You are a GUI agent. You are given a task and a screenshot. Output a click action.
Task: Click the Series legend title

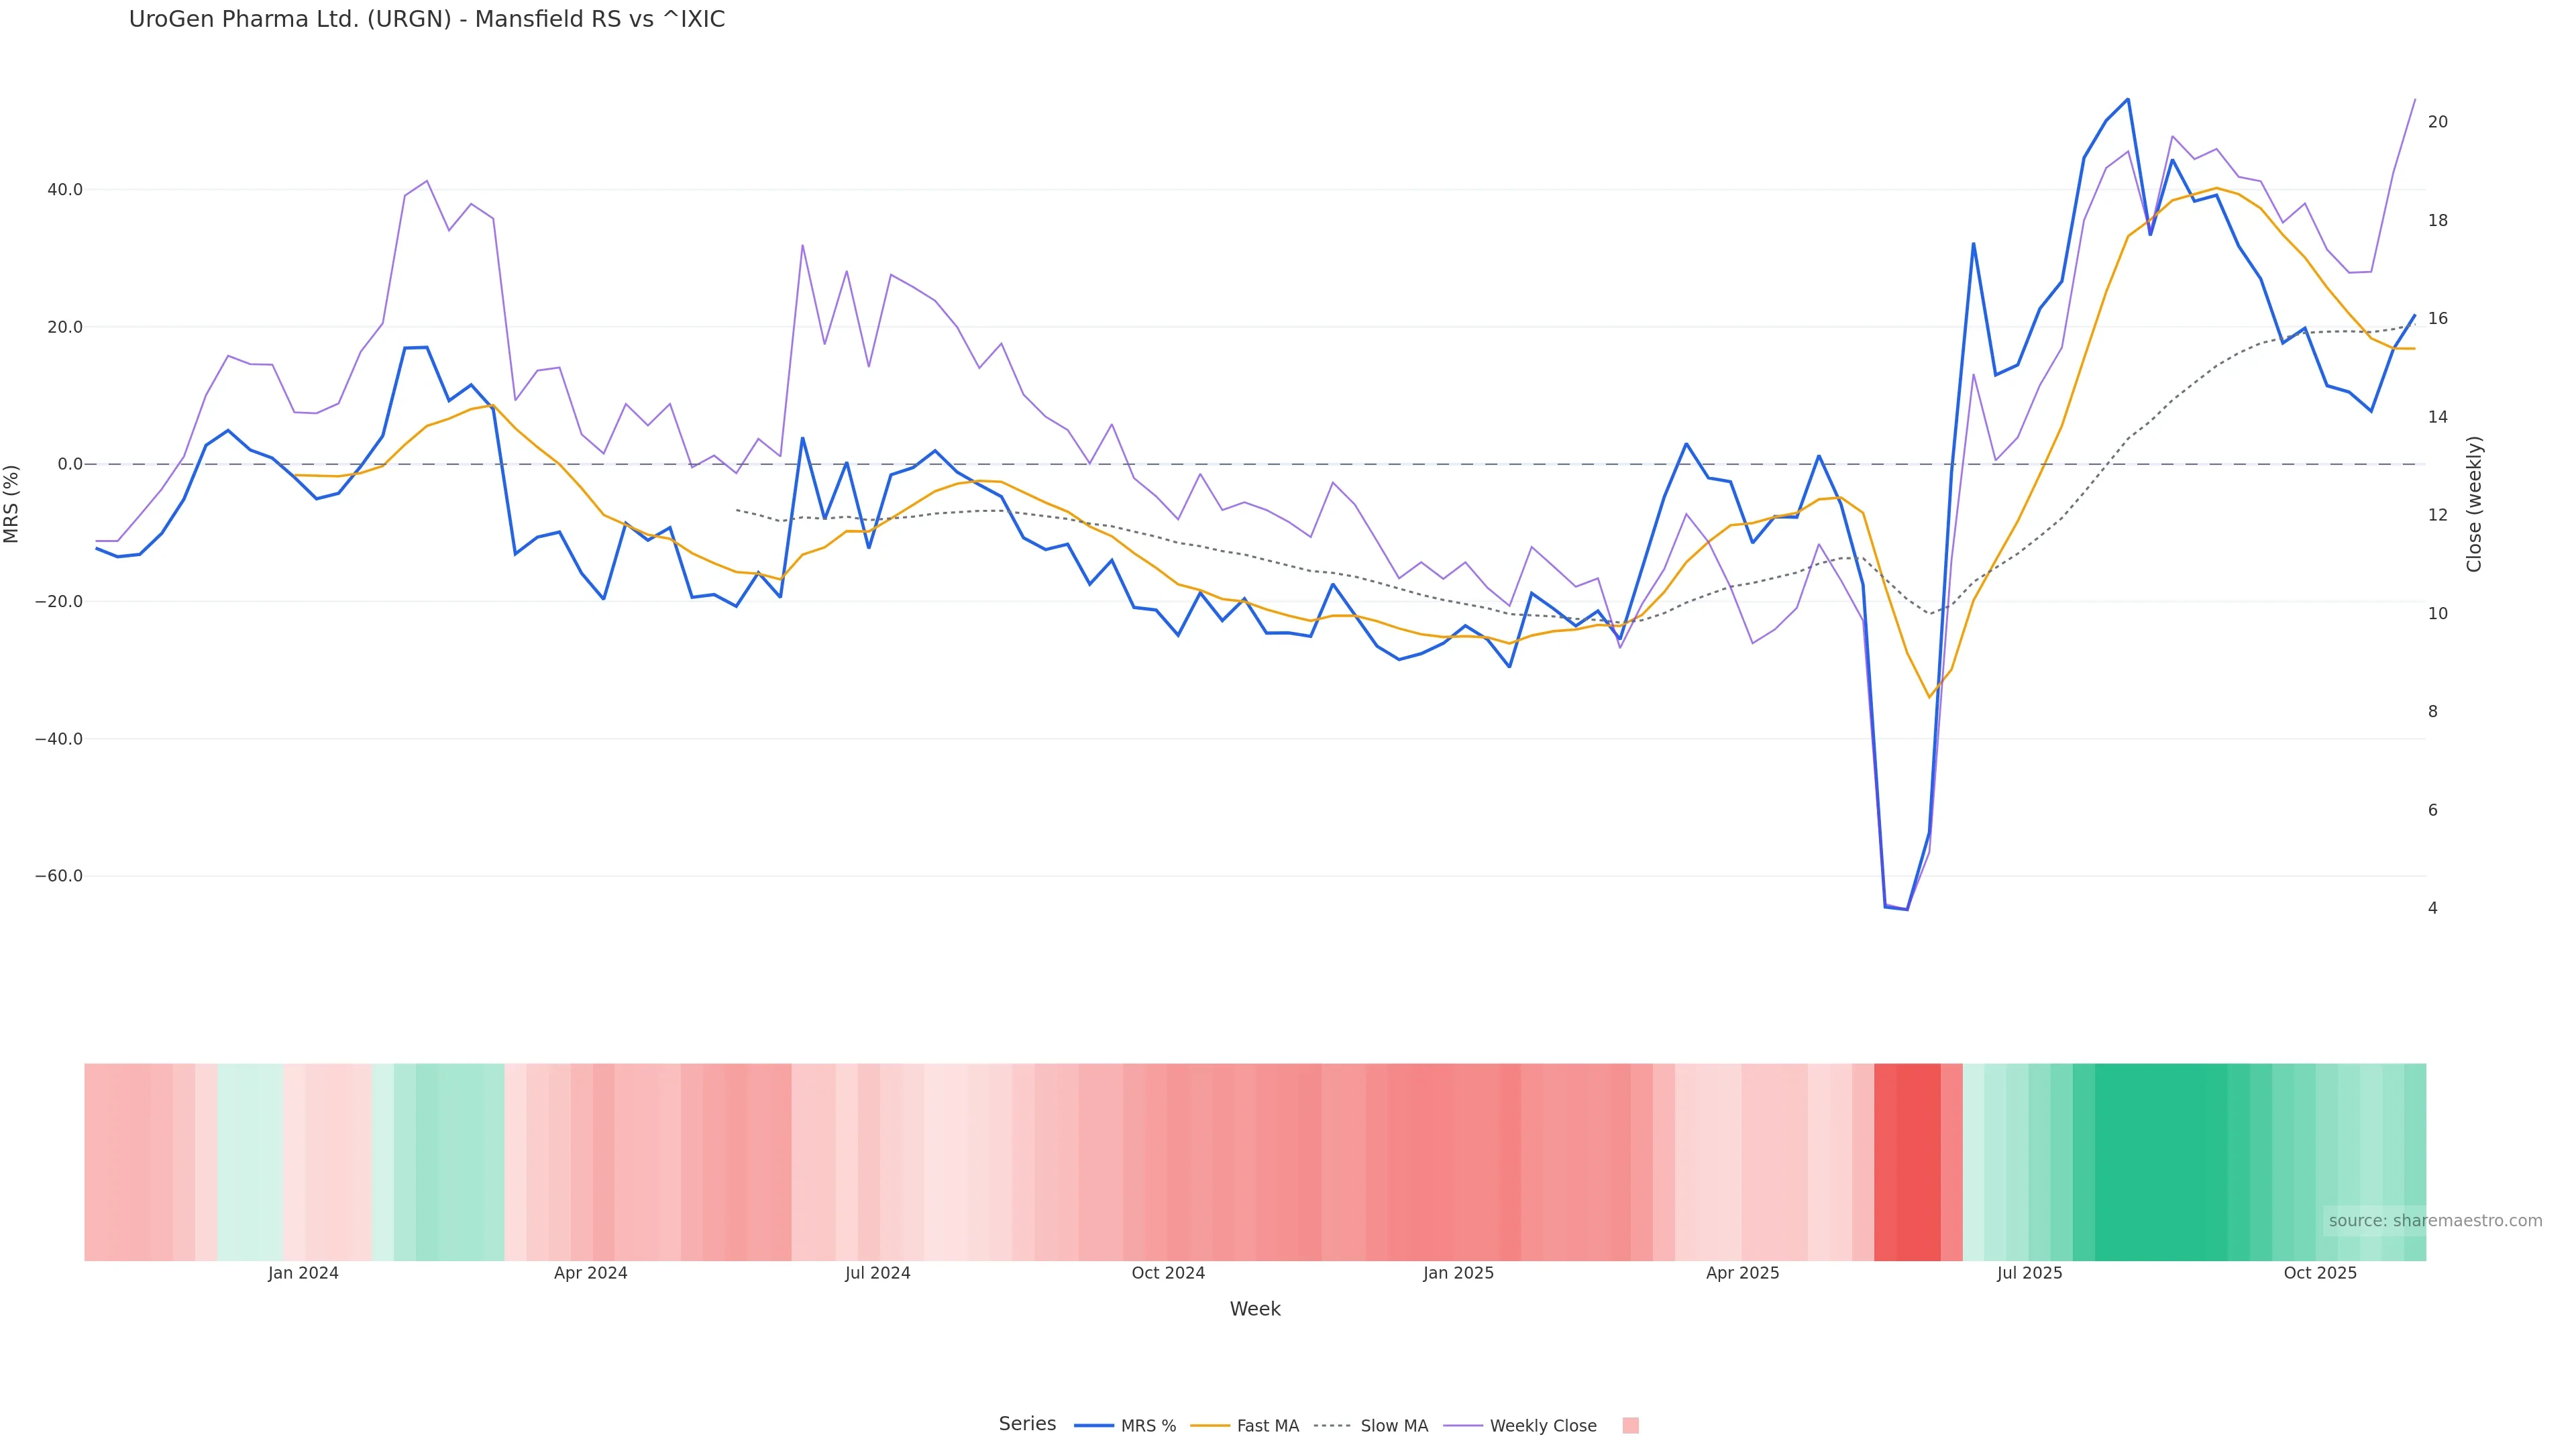(x=1027, y=1424)
